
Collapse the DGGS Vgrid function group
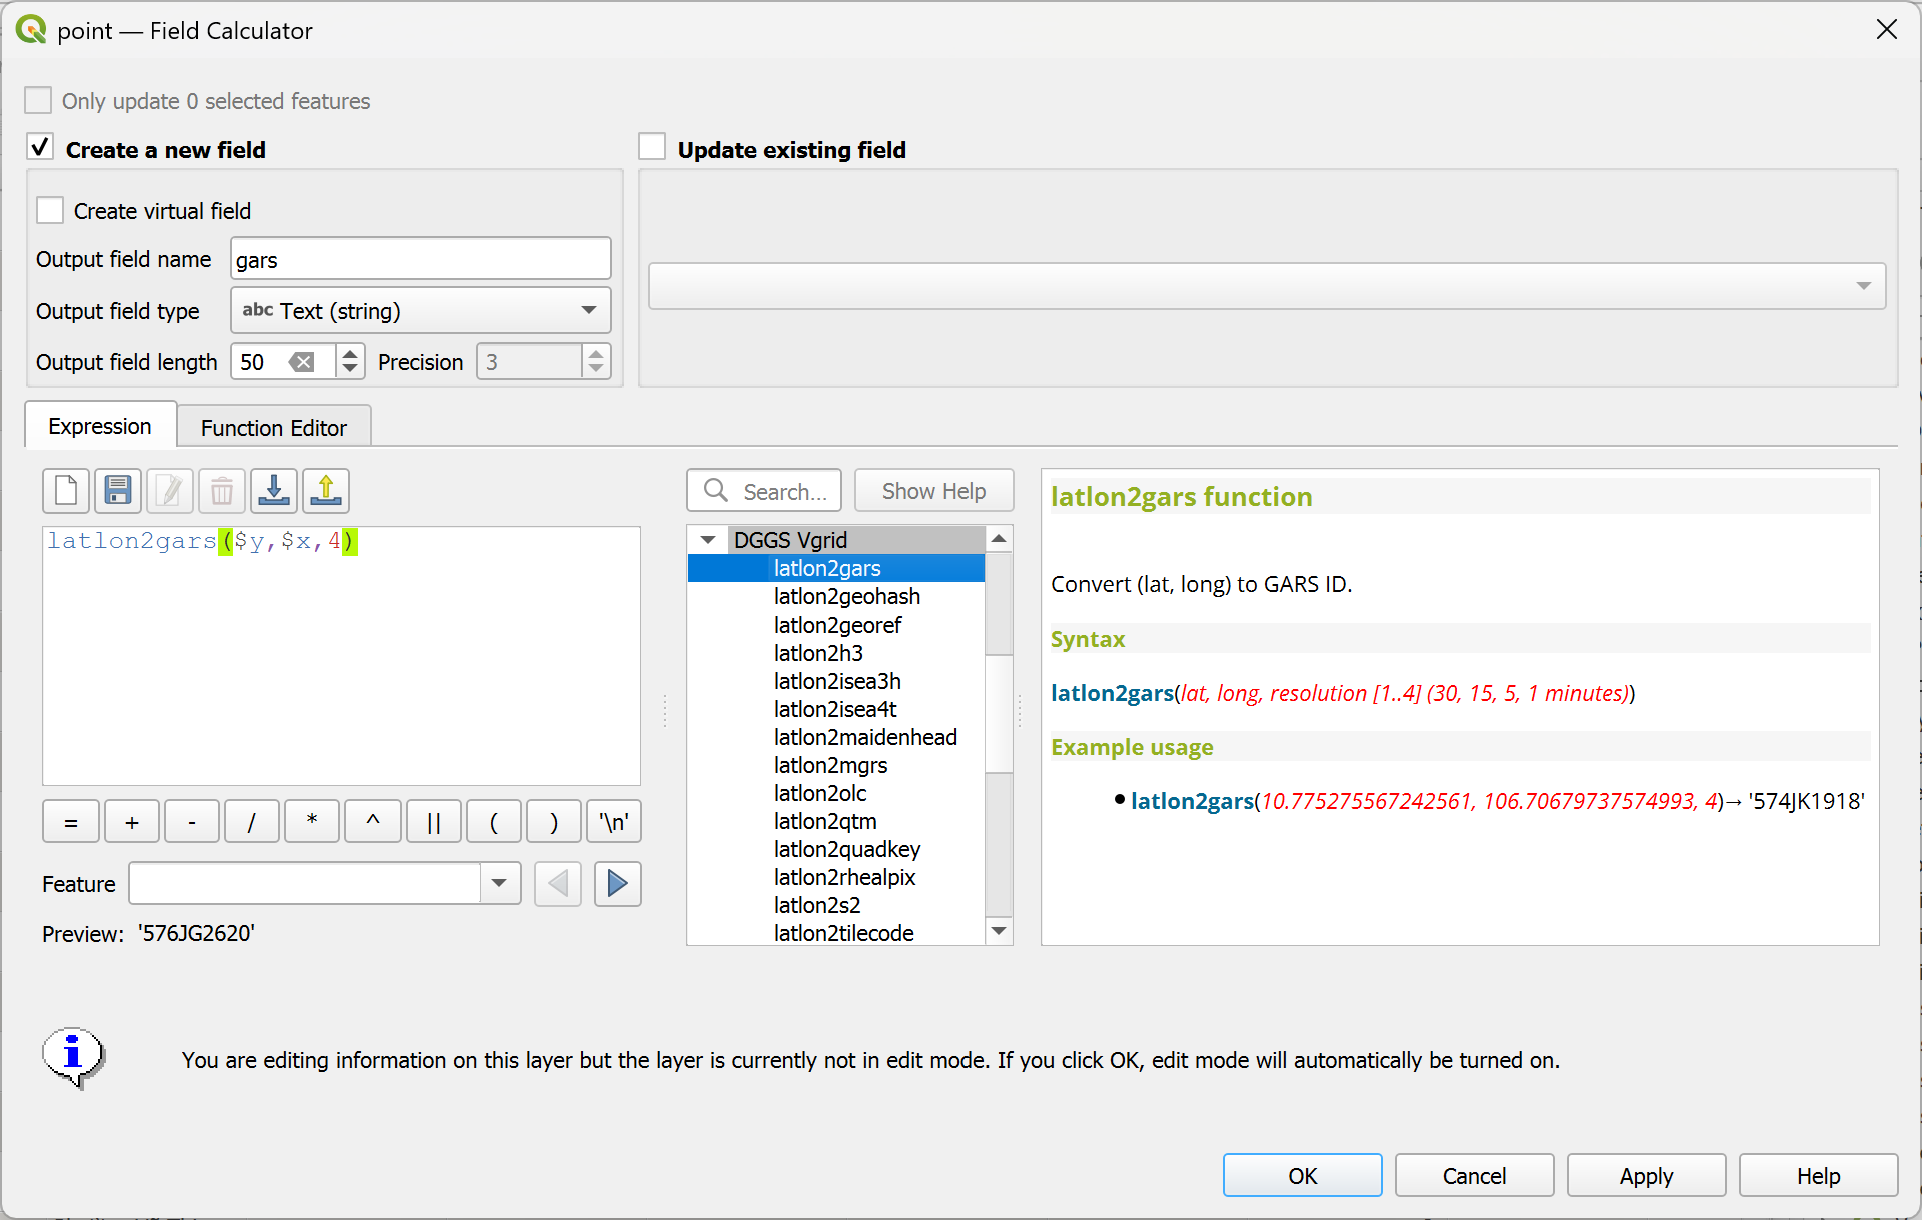pyautogui.click(x=708, y=540)
